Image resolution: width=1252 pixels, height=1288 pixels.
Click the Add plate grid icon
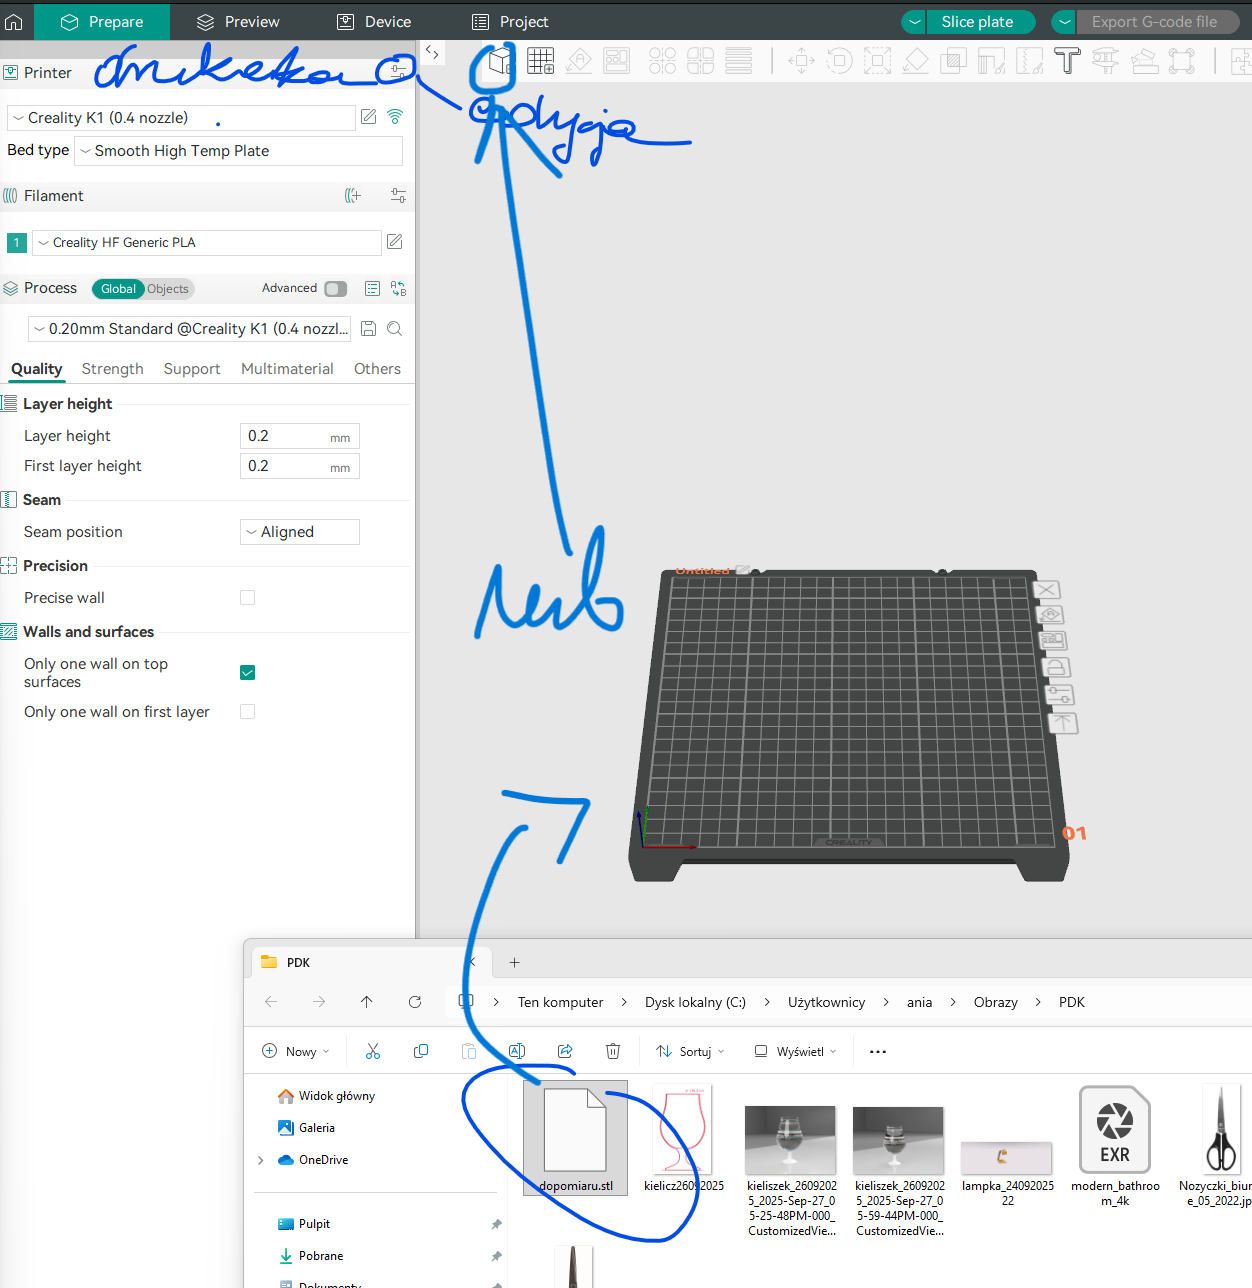point(541,62)
